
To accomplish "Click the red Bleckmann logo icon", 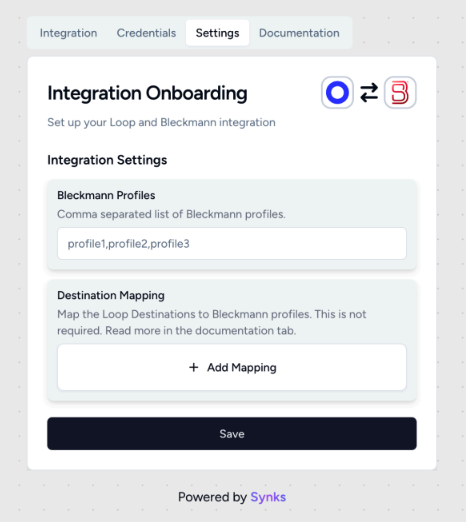I will (x=400, y=92).
